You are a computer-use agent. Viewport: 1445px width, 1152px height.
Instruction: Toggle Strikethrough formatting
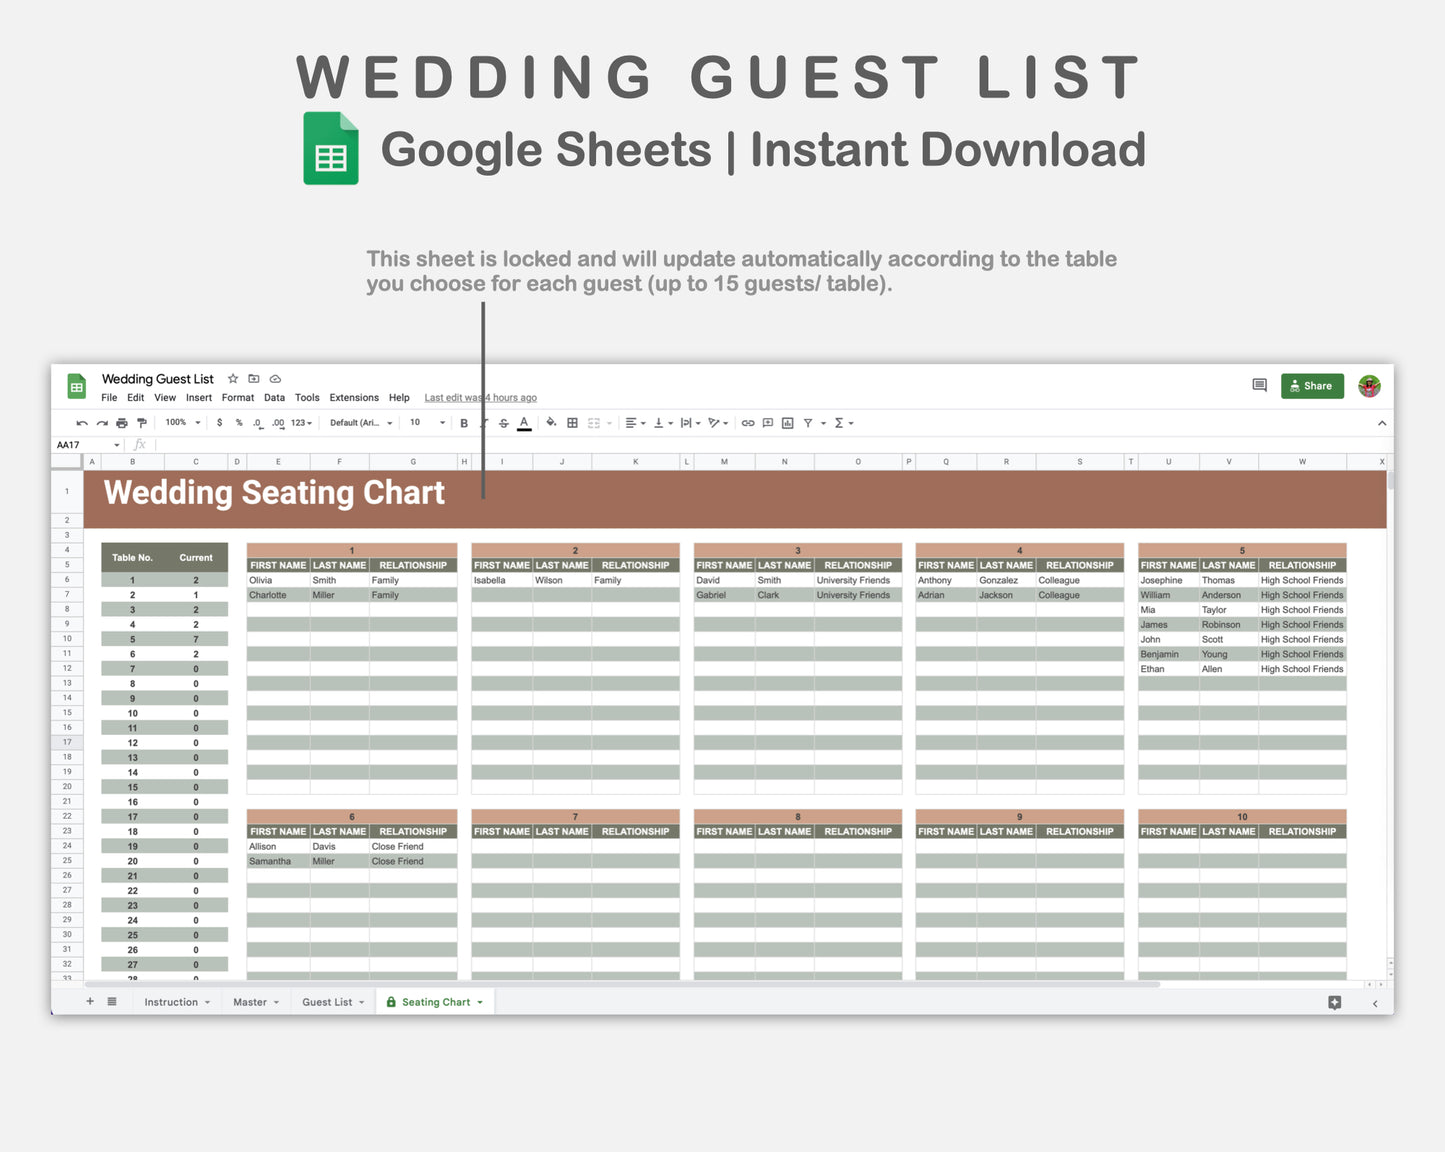503,422
